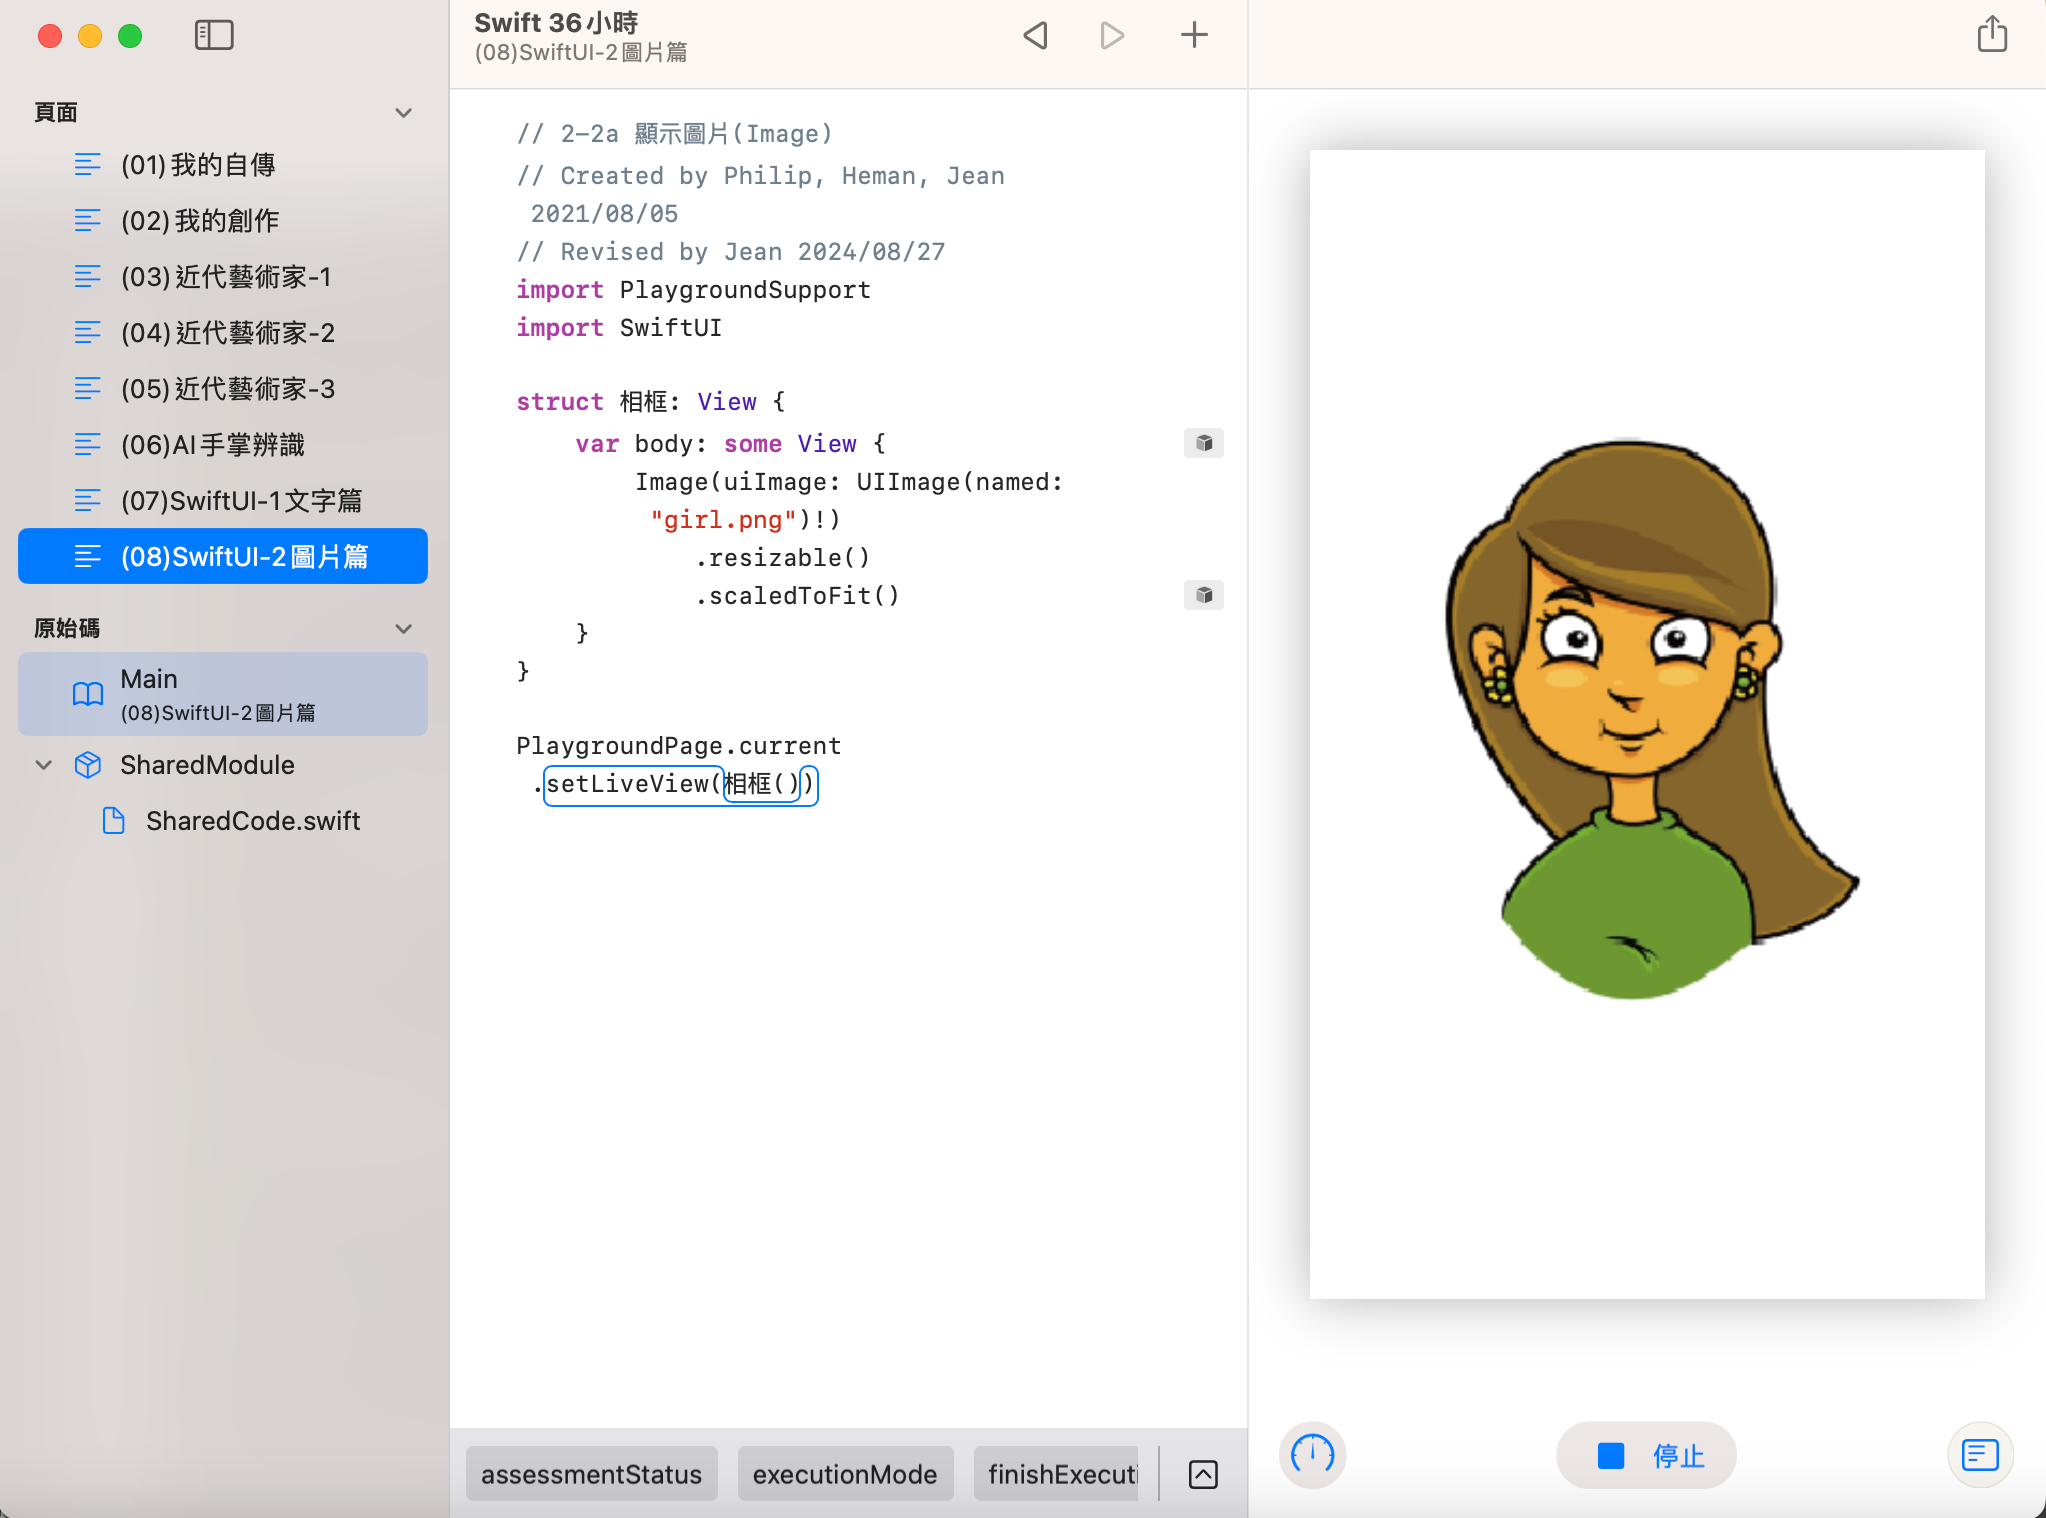The image size is (2046, 1518).
Task: Go to next page arrow
Action: (1112, 36)
